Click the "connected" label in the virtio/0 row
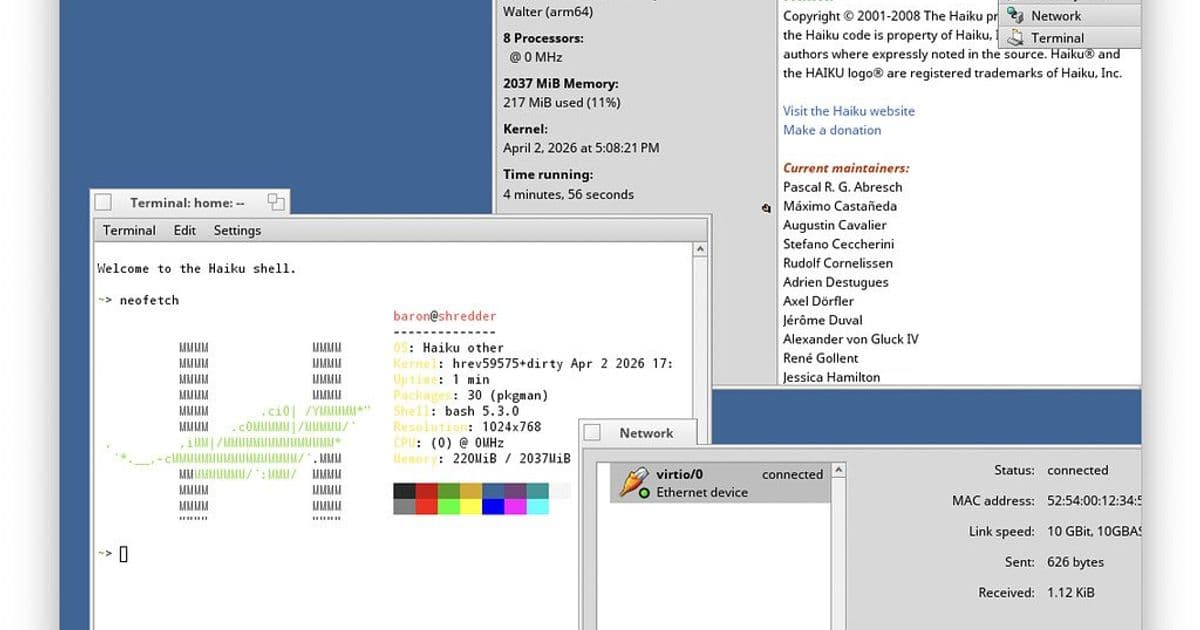Screen dimensions: 1200x630 click(x=792, y=474)
